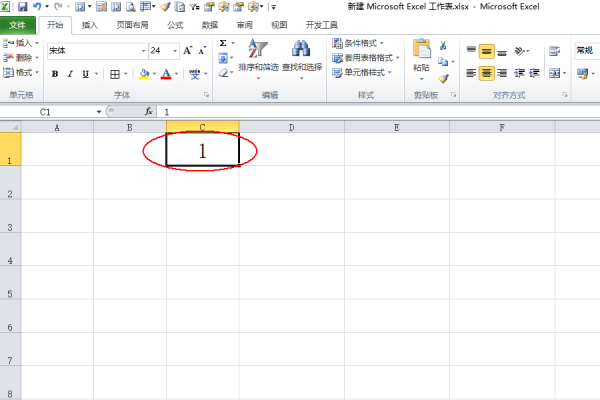The image size is (600, 400).
Task: Open the fill color dropdown arrow
Action: (154, 74)
